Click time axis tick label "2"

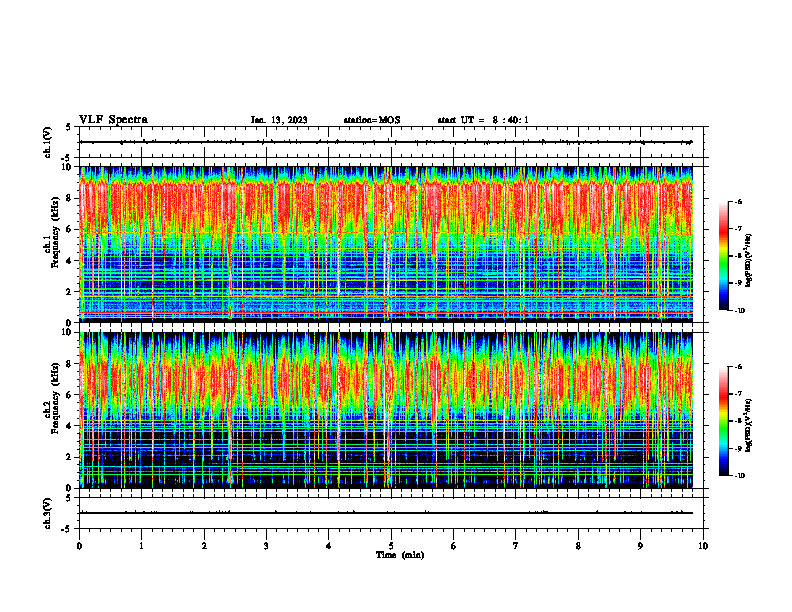click(204, 546)
